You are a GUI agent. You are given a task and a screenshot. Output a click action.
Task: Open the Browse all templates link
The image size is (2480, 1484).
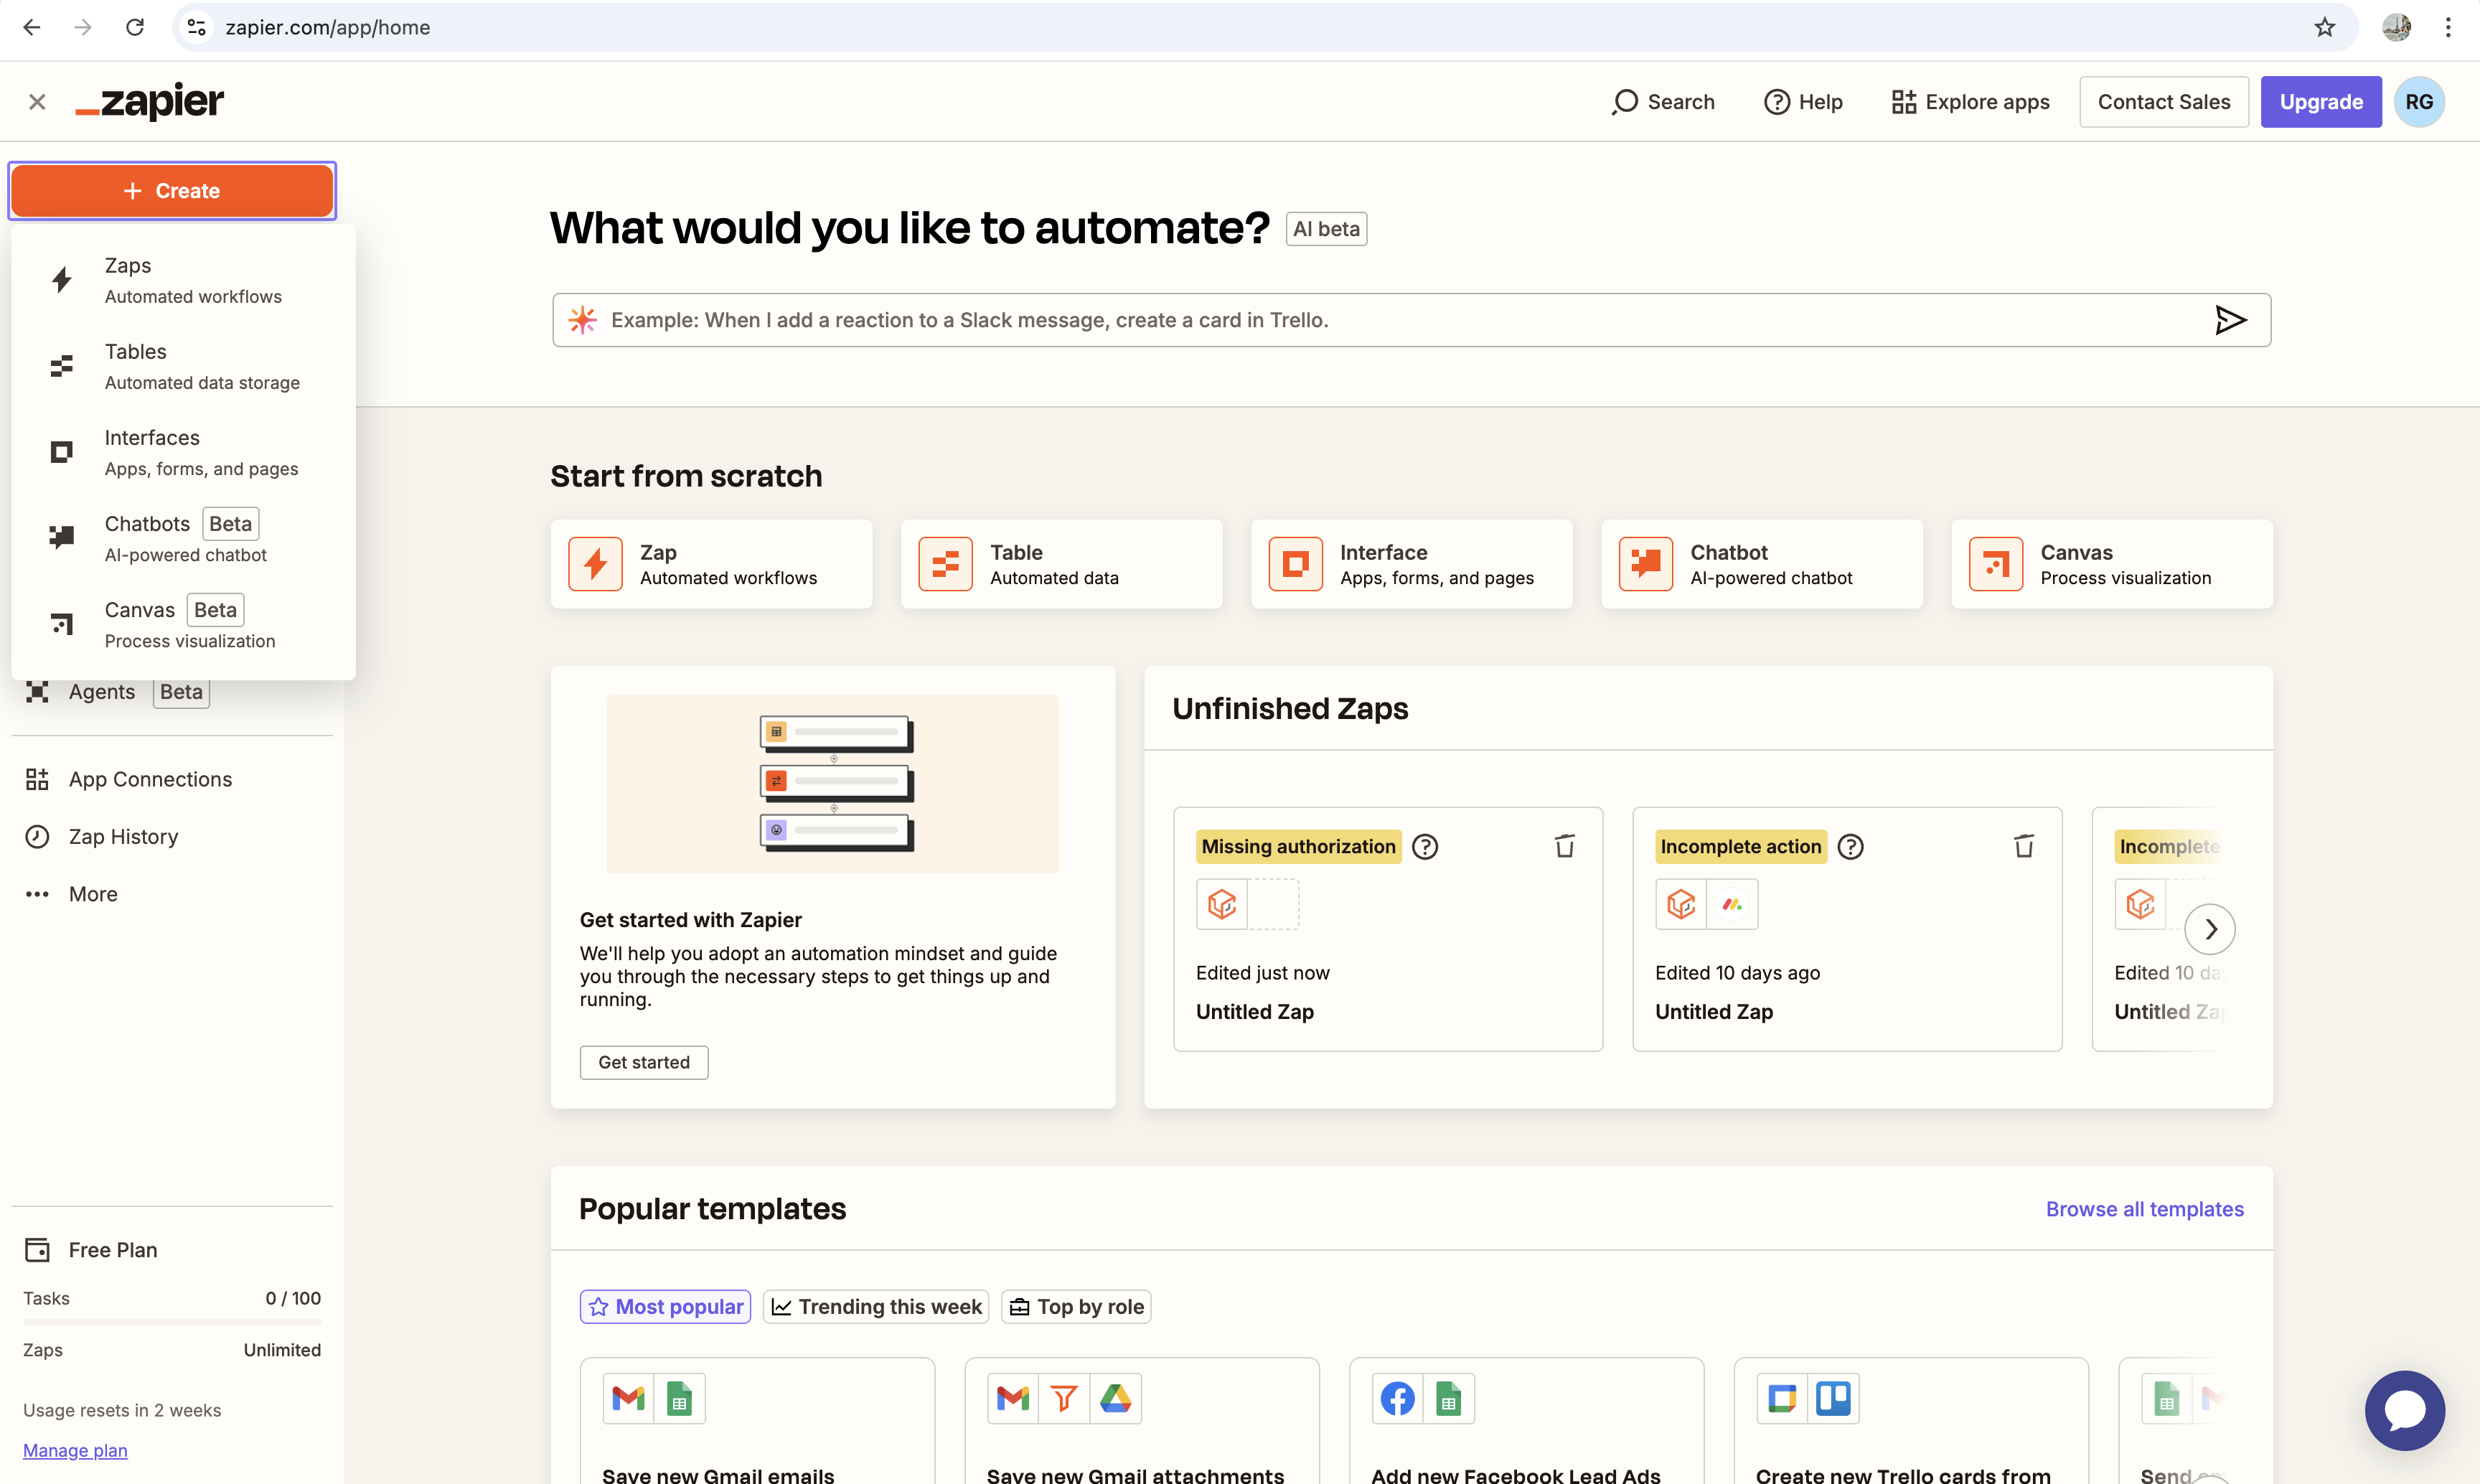point(2144,1209)
